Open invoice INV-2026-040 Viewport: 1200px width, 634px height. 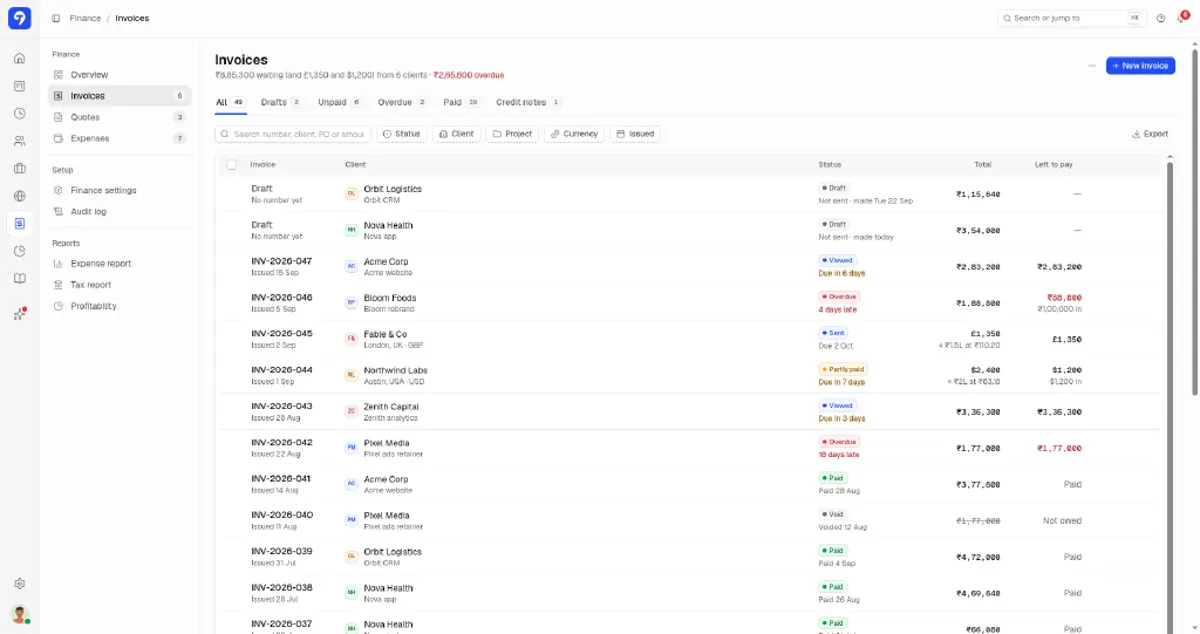tap(282, 515)
